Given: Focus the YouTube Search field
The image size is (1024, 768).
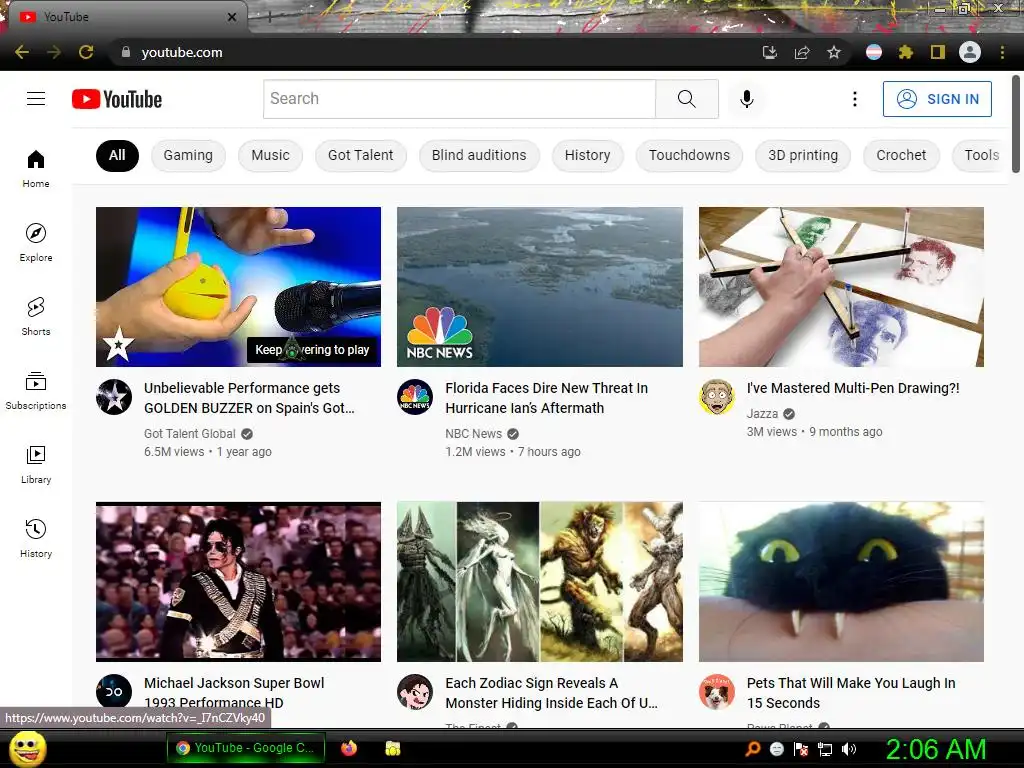Looking at the screenshot, I should [x=459, y=99].
